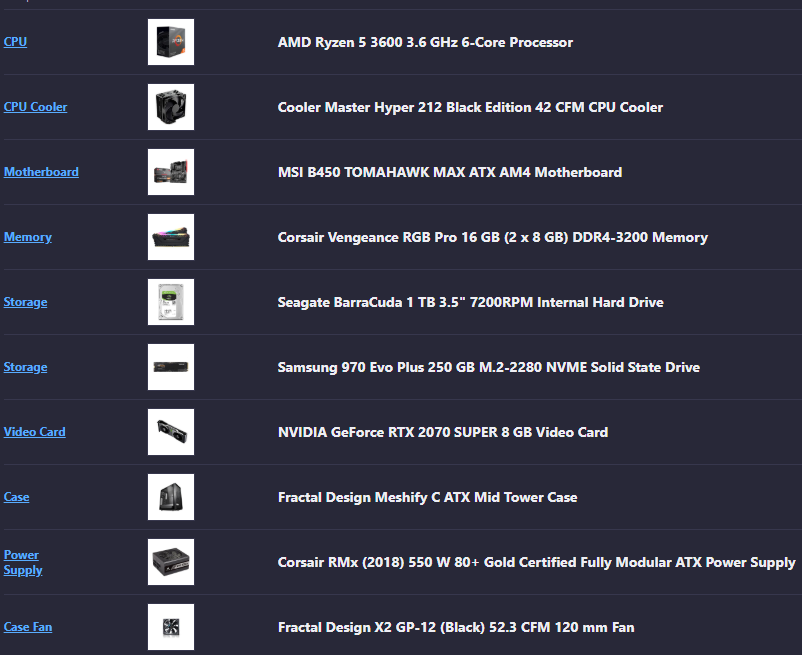Select Cooler Master Hyper 212 Black Edition name
The width and height of the screenshot is (802, 655).
(470, 107)
